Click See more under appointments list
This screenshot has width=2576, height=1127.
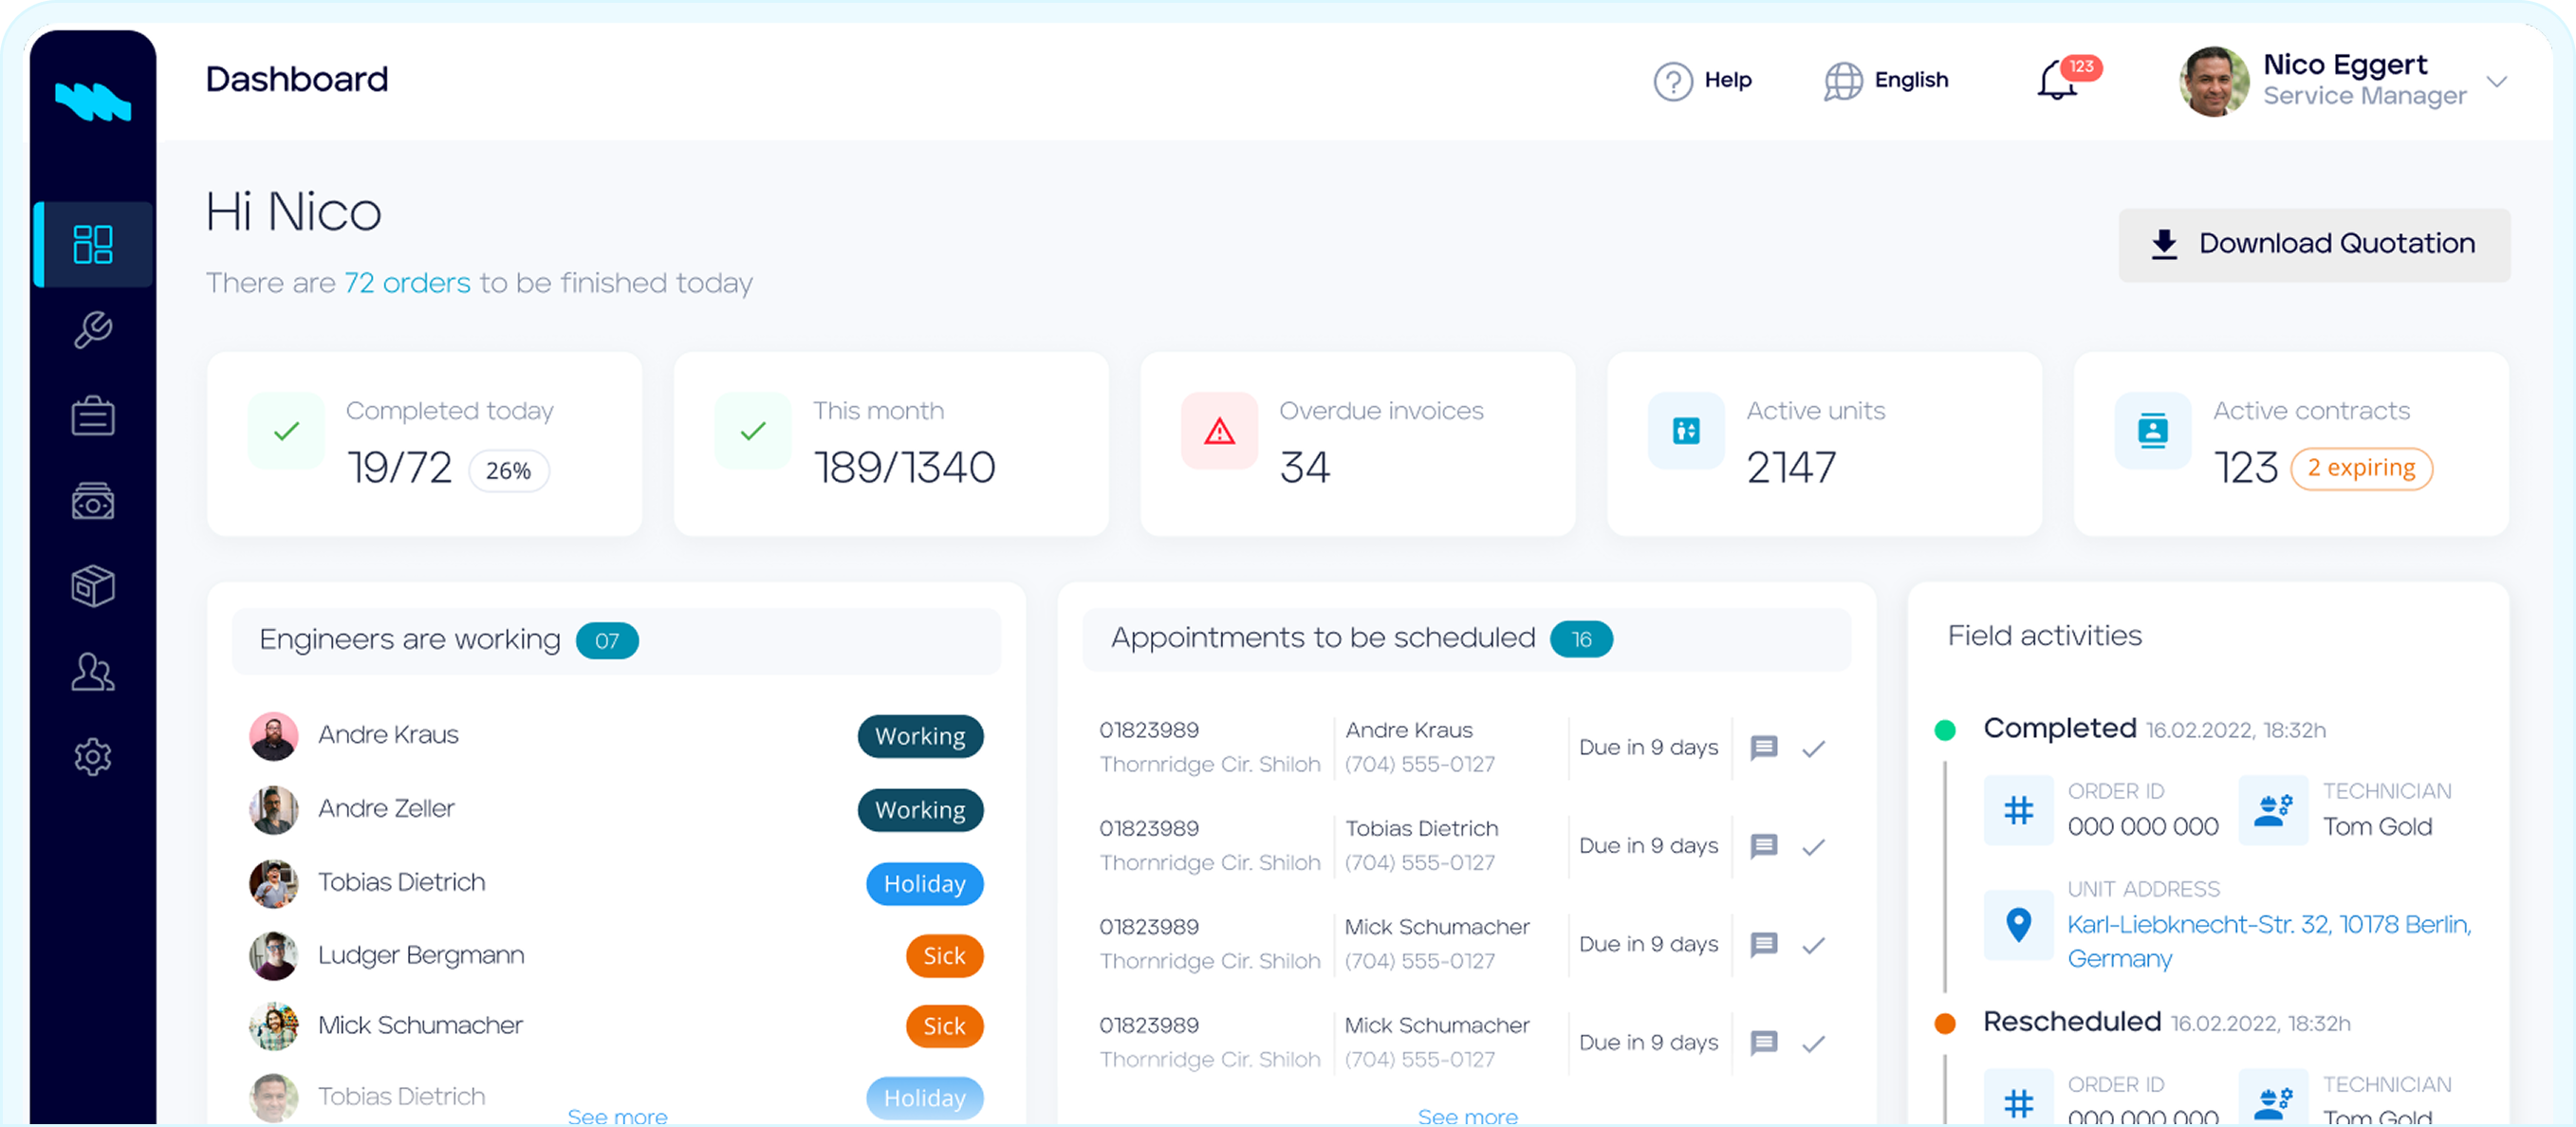pos(1467,1116)
